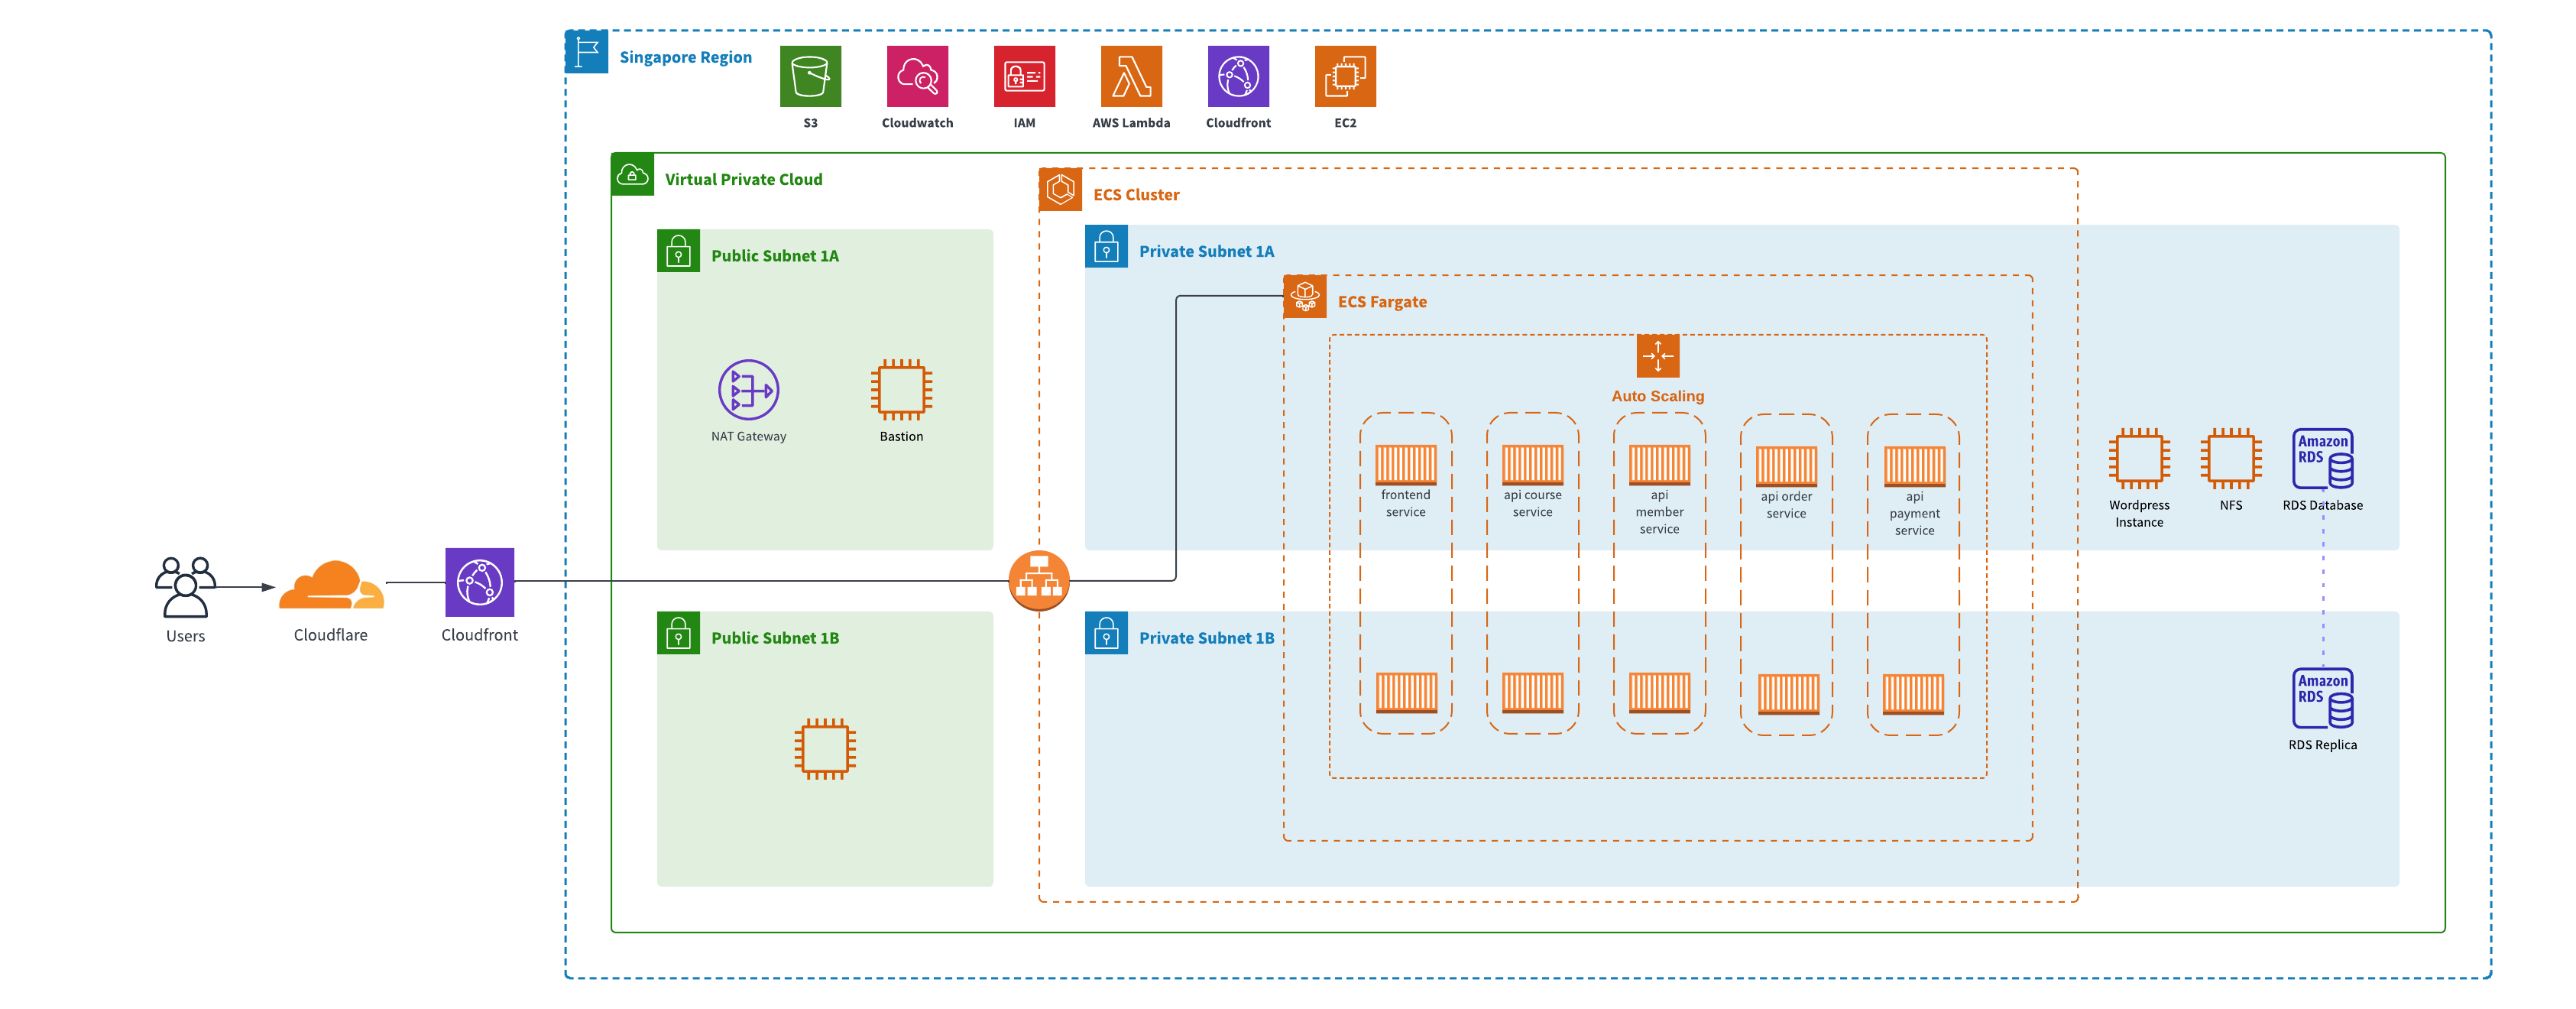Select the Wordpress Instance icon
The width and height of the screenshot is (2576, 1009).
click(2139, 460)
